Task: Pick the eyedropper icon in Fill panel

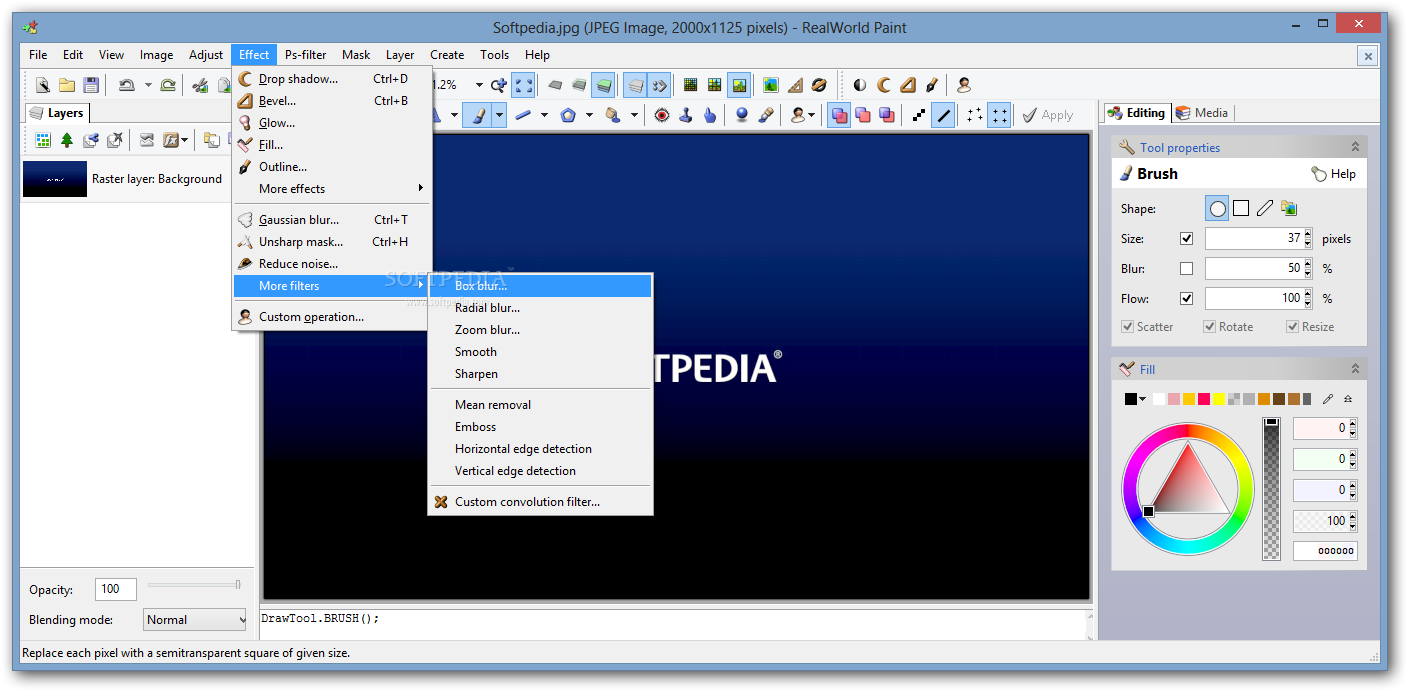Action: click(1328, 399)
